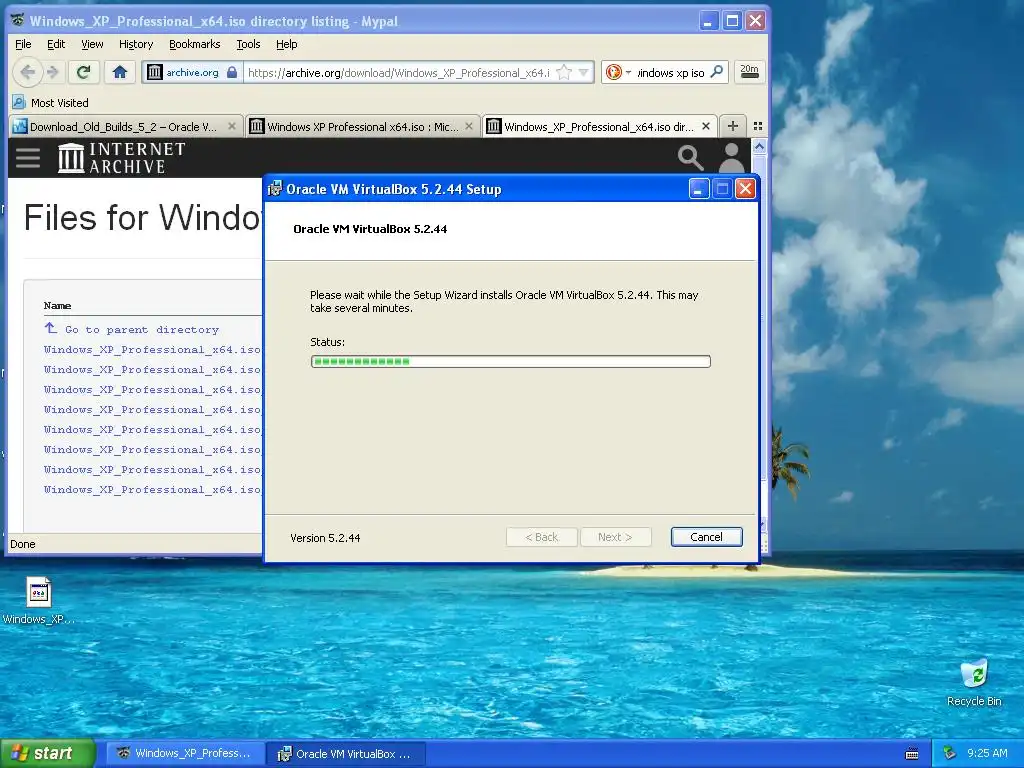Open the home page button

(120, 72)
